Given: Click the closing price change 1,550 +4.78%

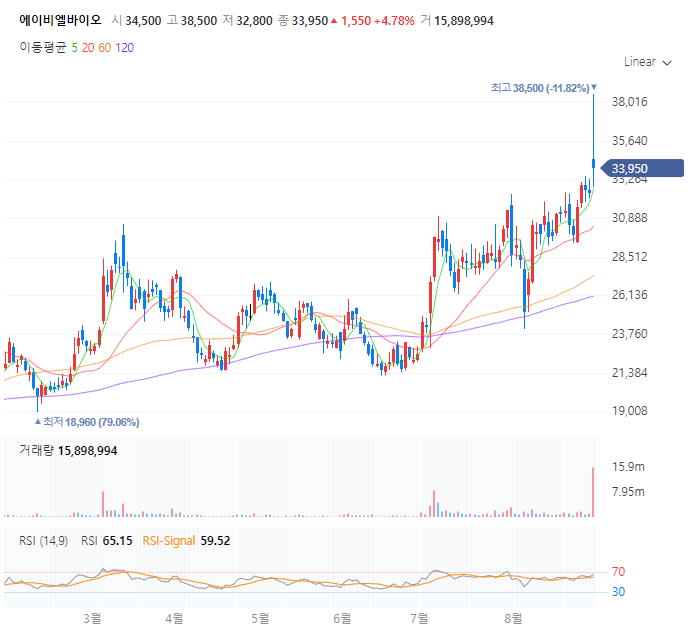Looking at the screenshot, I should (x=373, y=21).
